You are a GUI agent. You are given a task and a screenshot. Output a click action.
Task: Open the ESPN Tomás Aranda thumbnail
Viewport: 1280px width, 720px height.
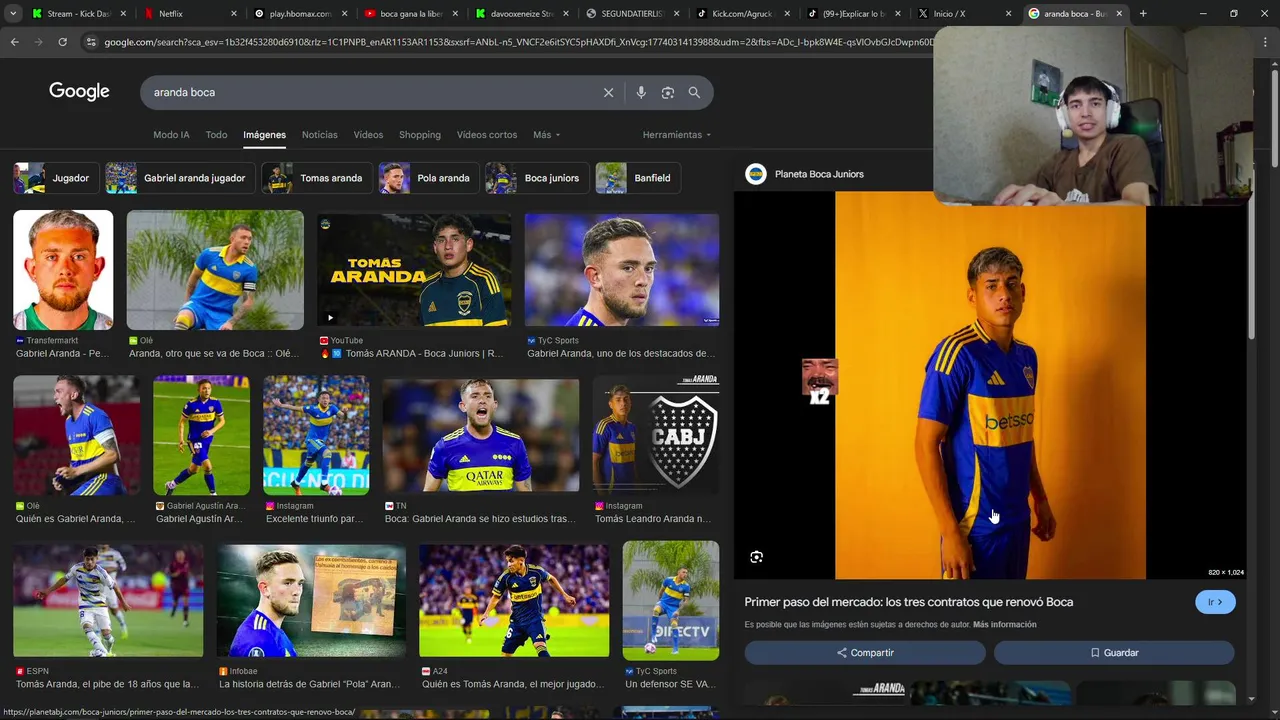coord(108,600)
